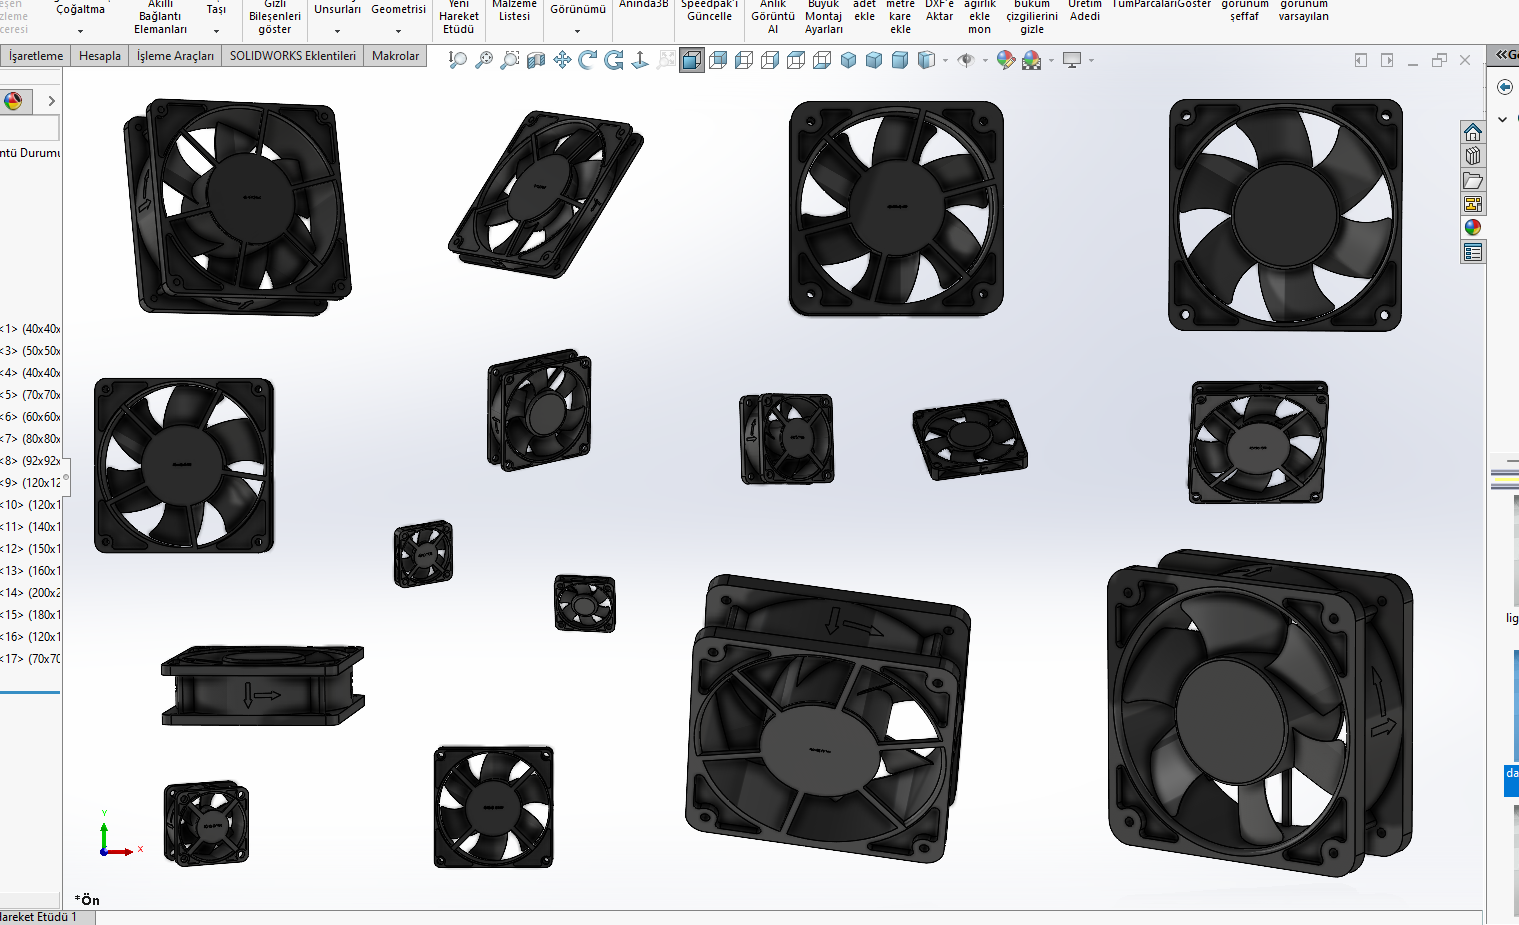The image size is (1519, 925).
Task: Click the Edit Appearance color ball icon
Action: point(1006,60)
